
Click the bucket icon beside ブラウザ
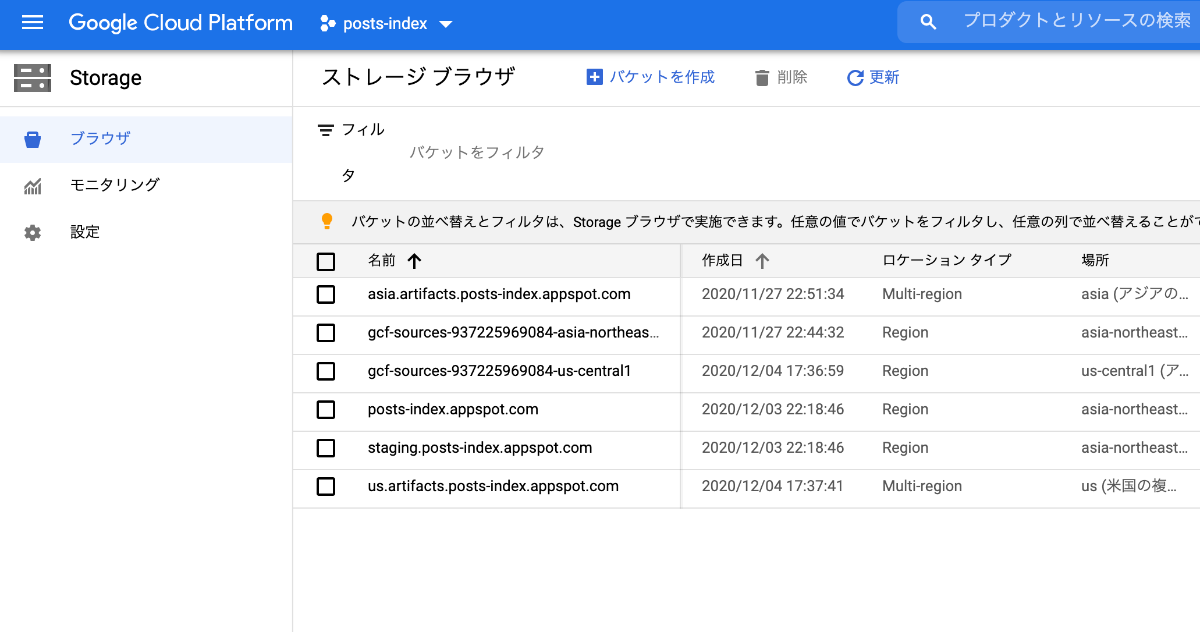[33, 139]
